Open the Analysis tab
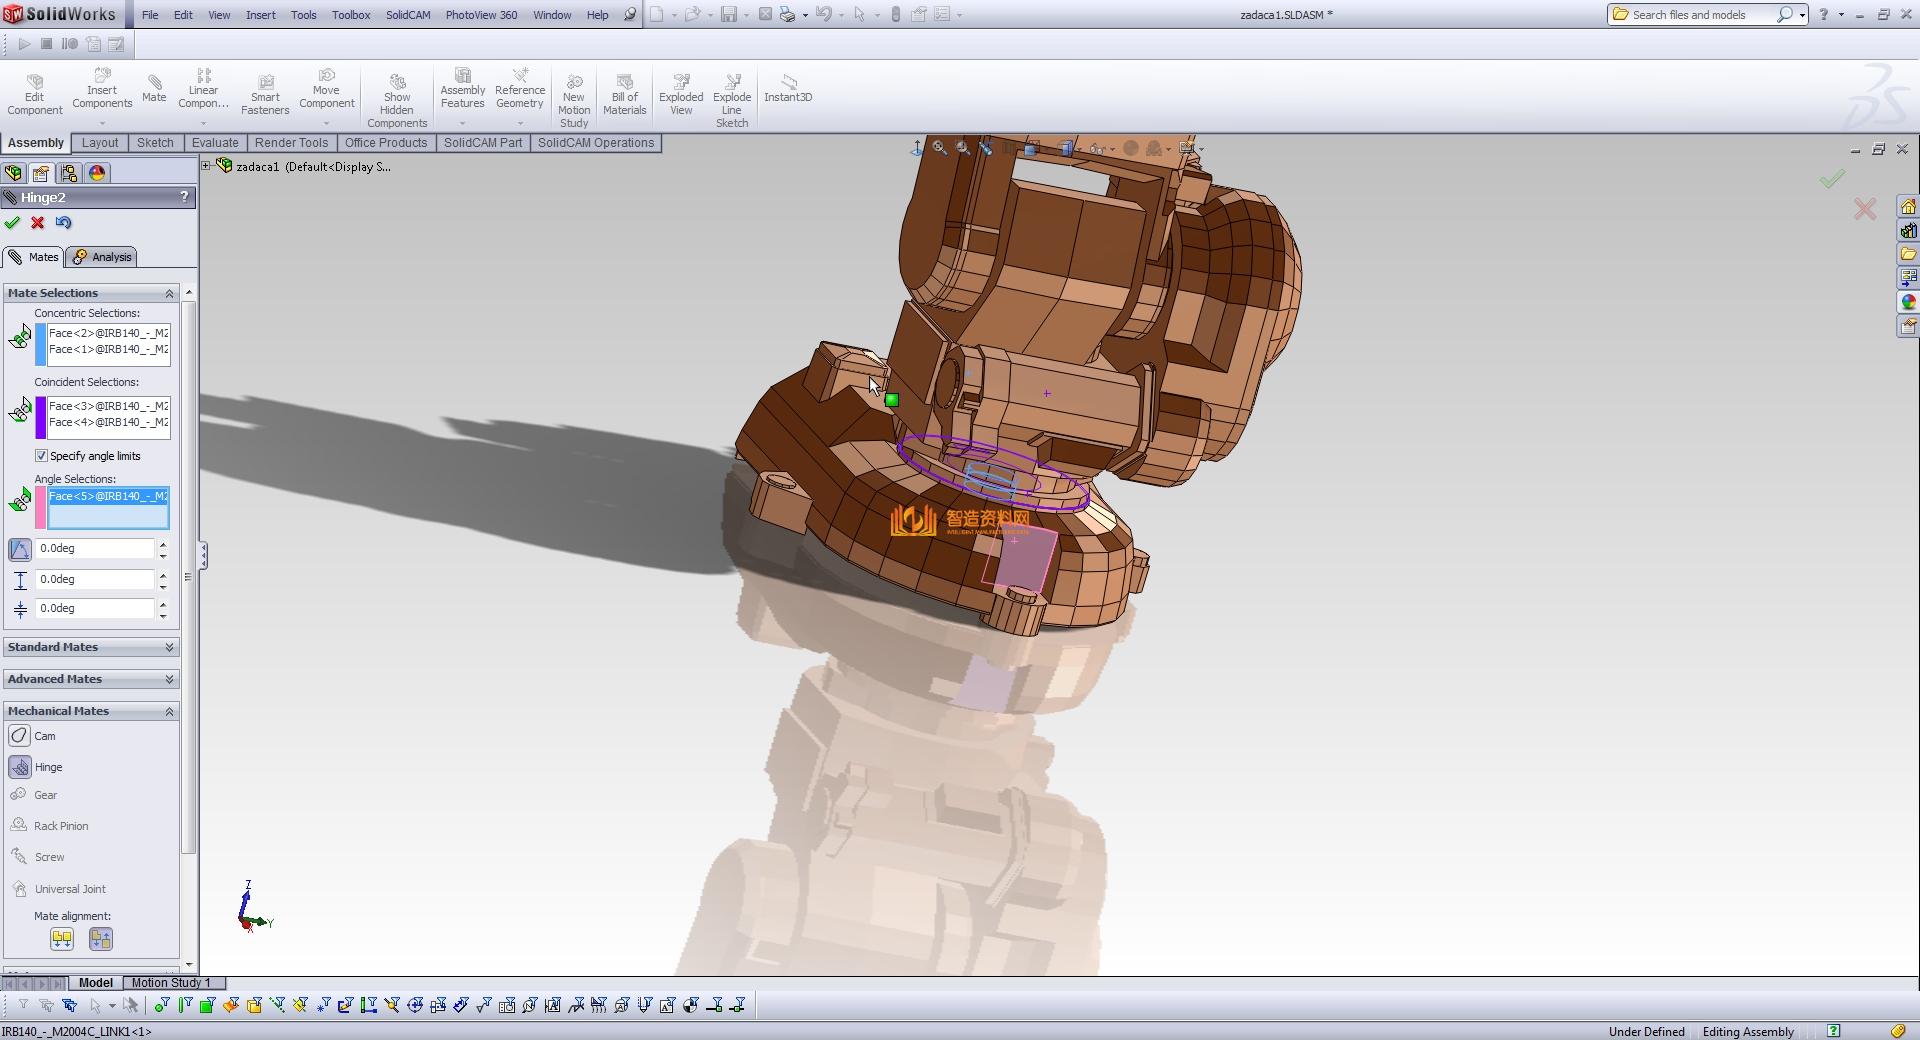1920x1040 pixels. click(x=102, y=257)
